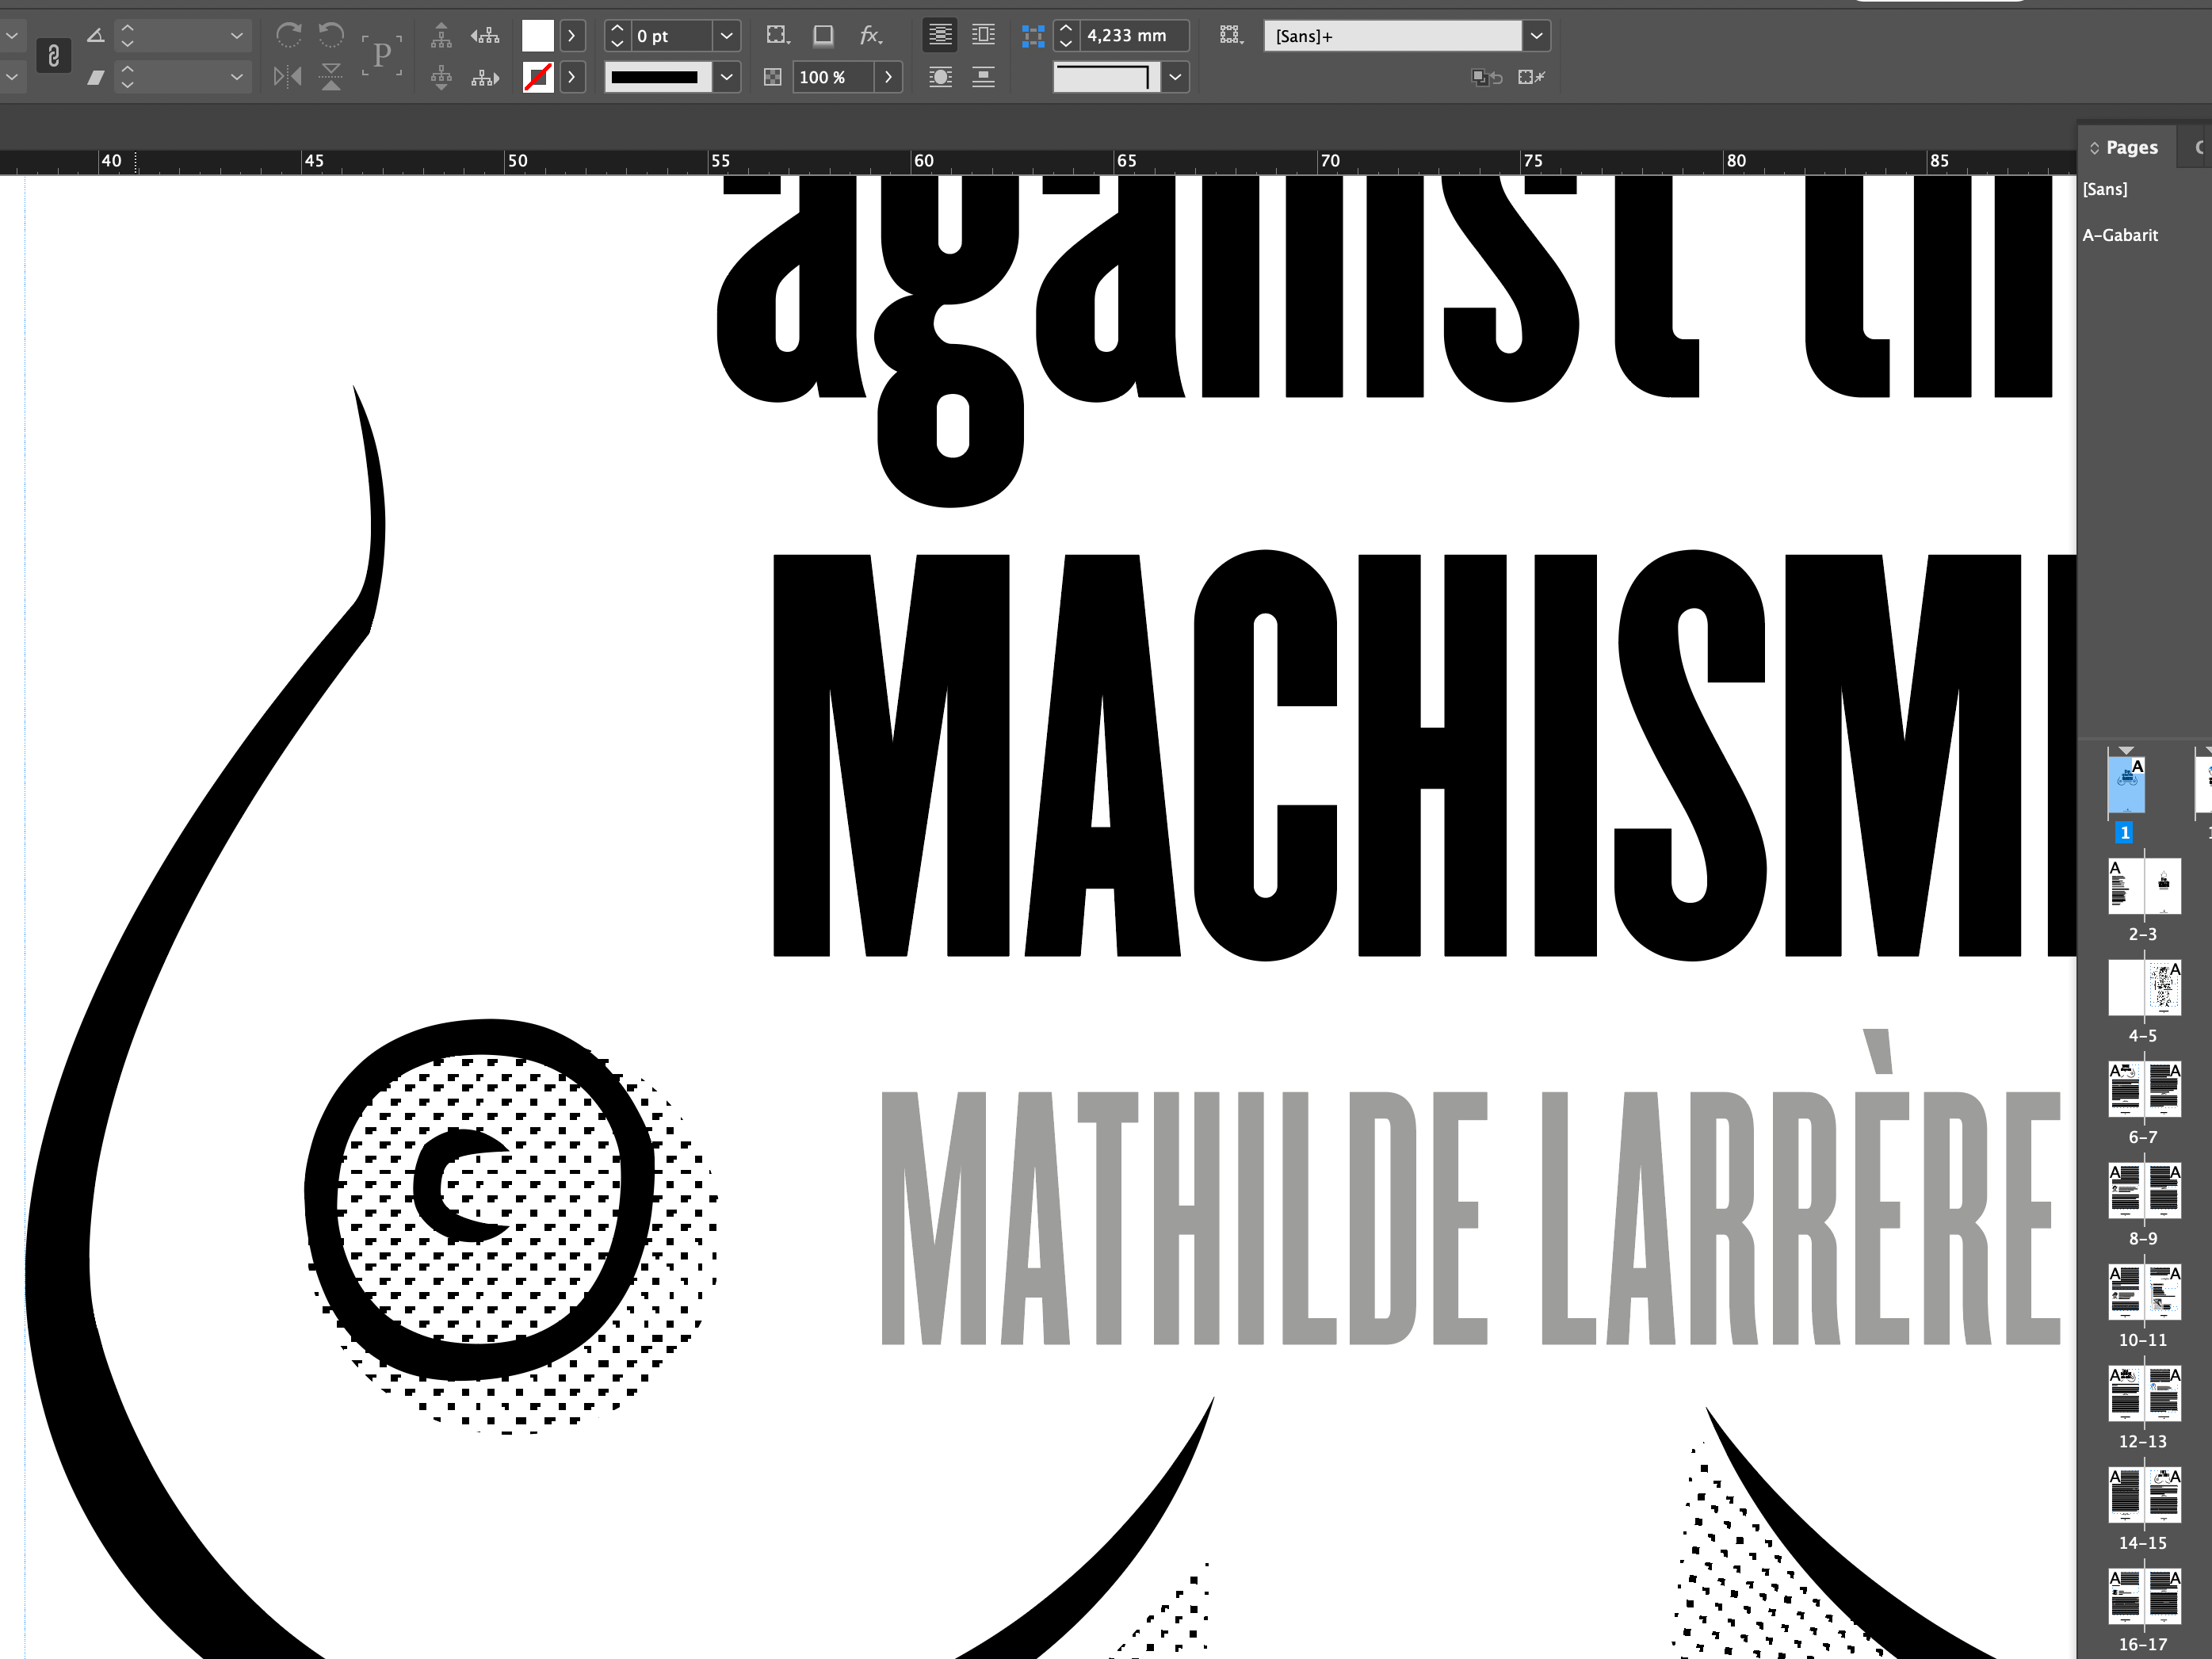Open the shear angle dropdown
The height and width of the screenshot is (1659, 2212).
pyautogui.click(x=236, y=77)
